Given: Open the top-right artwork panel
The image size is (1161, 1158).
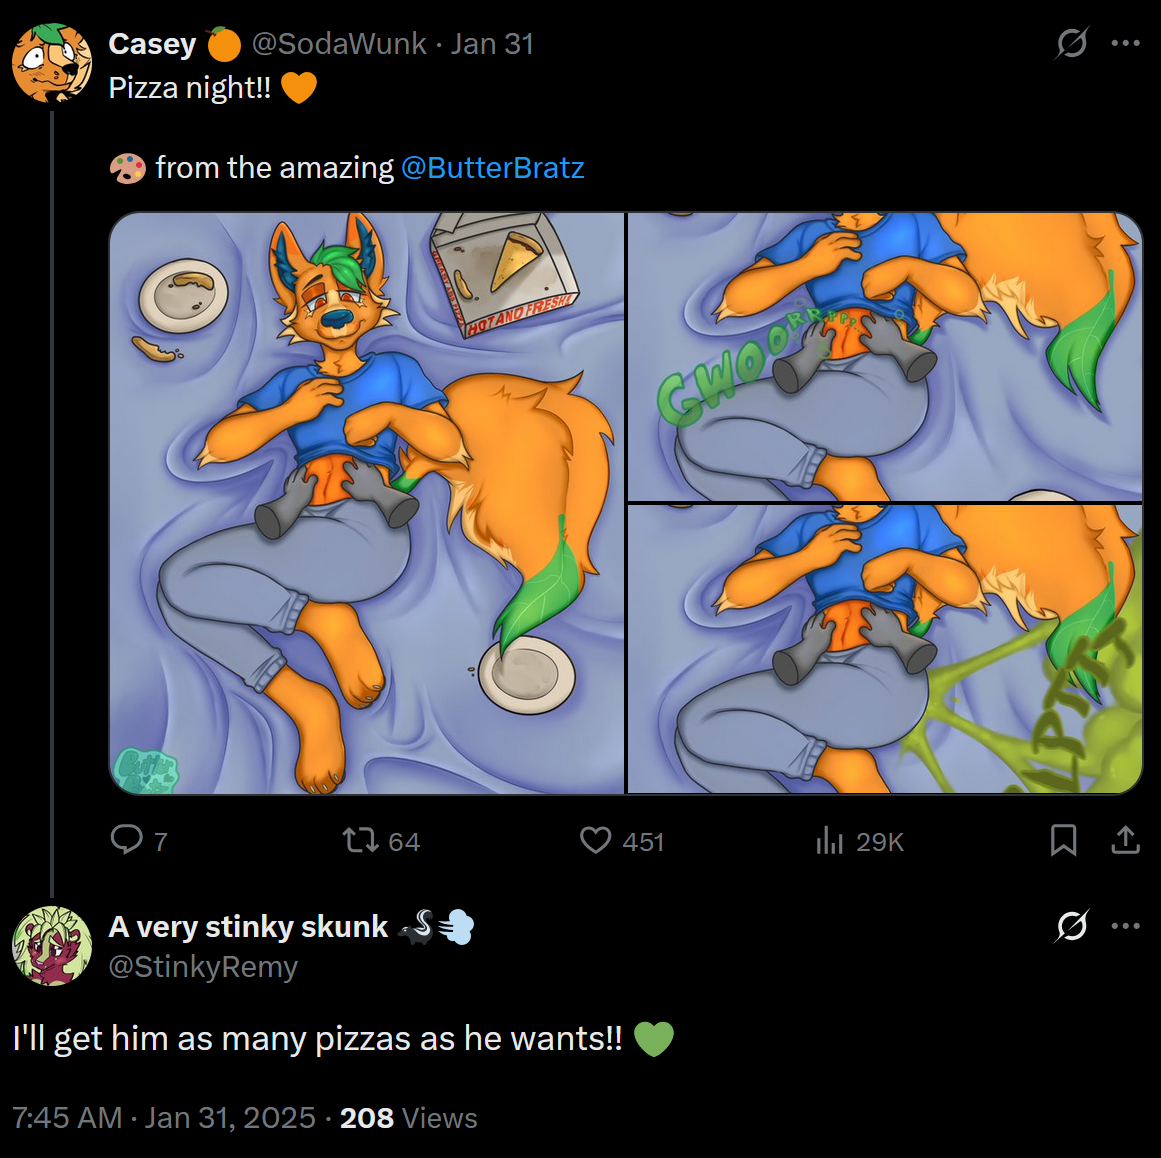Looking at the screenshot, I should point(884,356).
